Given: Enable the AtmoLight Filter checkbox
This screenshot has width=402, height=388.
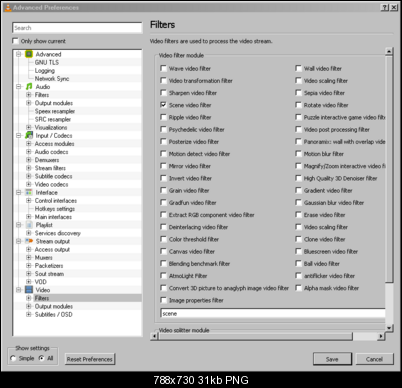Looking at the screenshot, I should (x=163, y=276).
